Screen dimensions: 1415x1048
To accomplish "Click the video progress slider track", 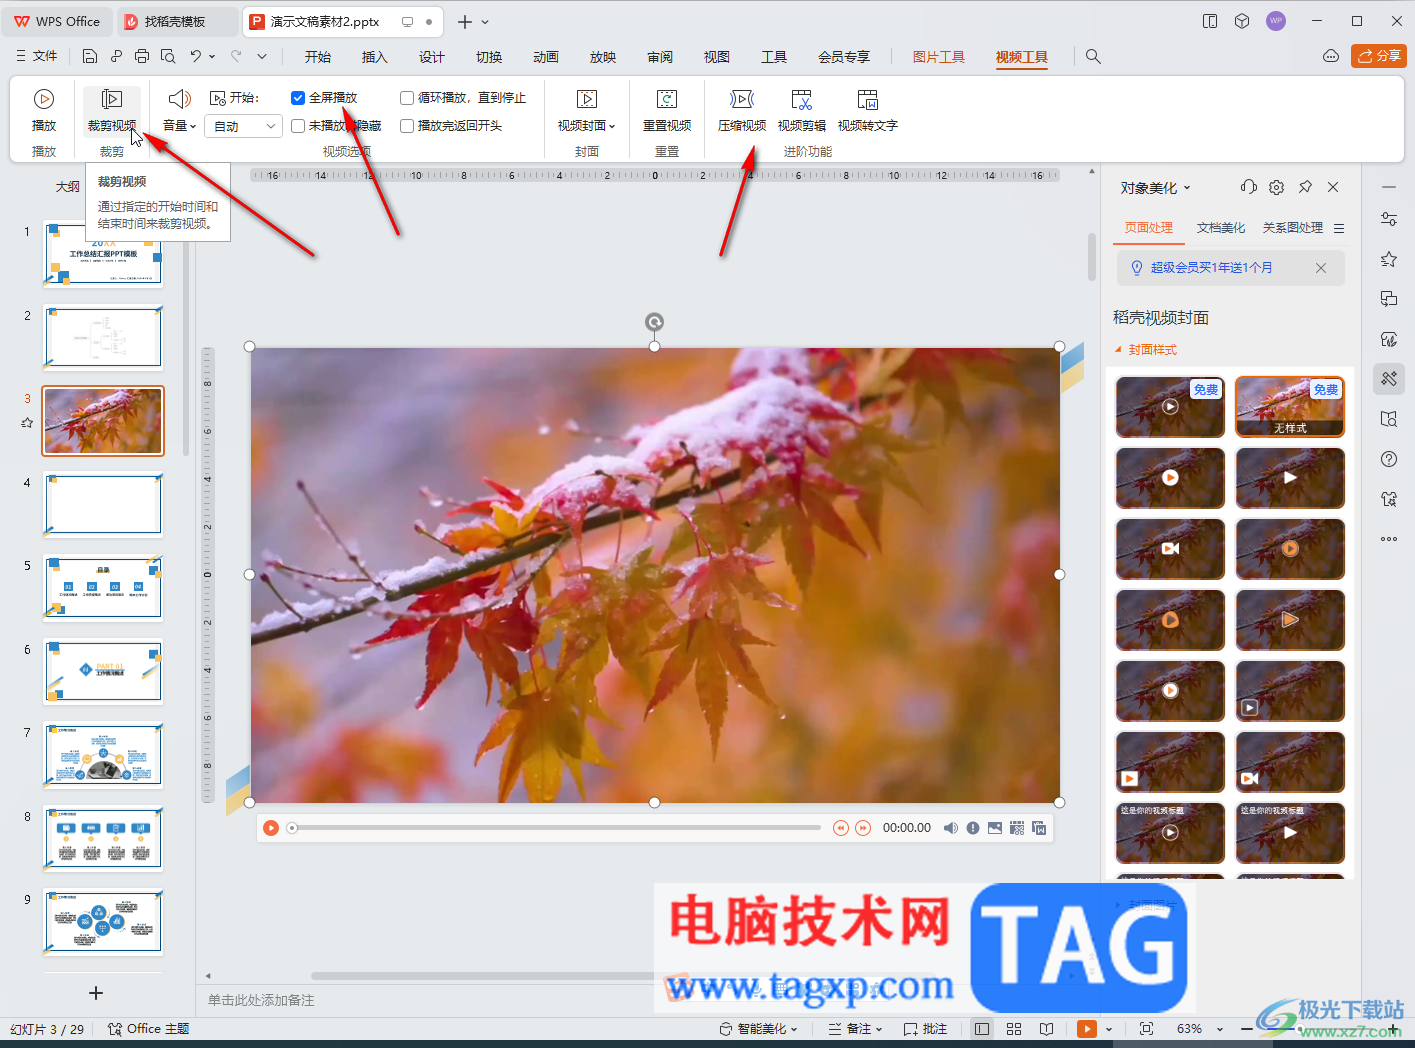I will pyautogui.click(x=554, y=828).
